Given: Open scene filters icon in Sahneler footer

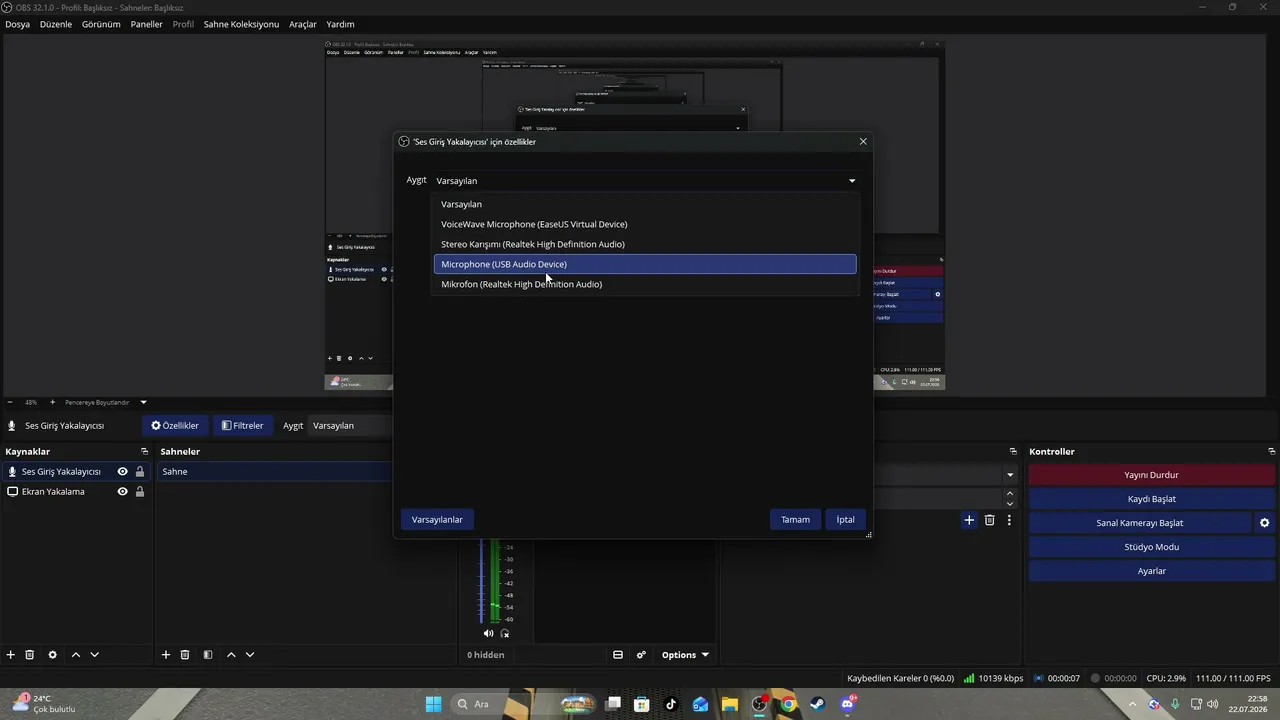Looking at the screenshot, I should tap(208, 655).
